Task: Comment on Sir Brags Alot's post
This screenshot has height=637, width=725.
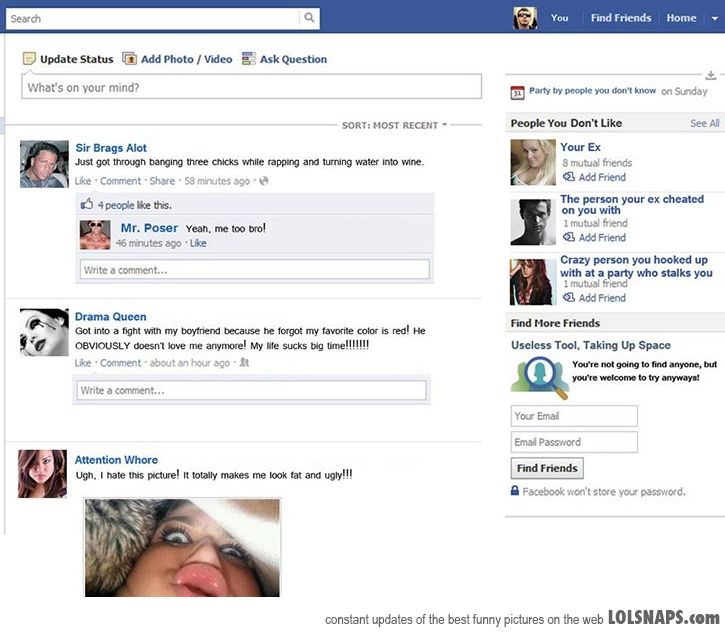Action: click(x=120, y=181)
